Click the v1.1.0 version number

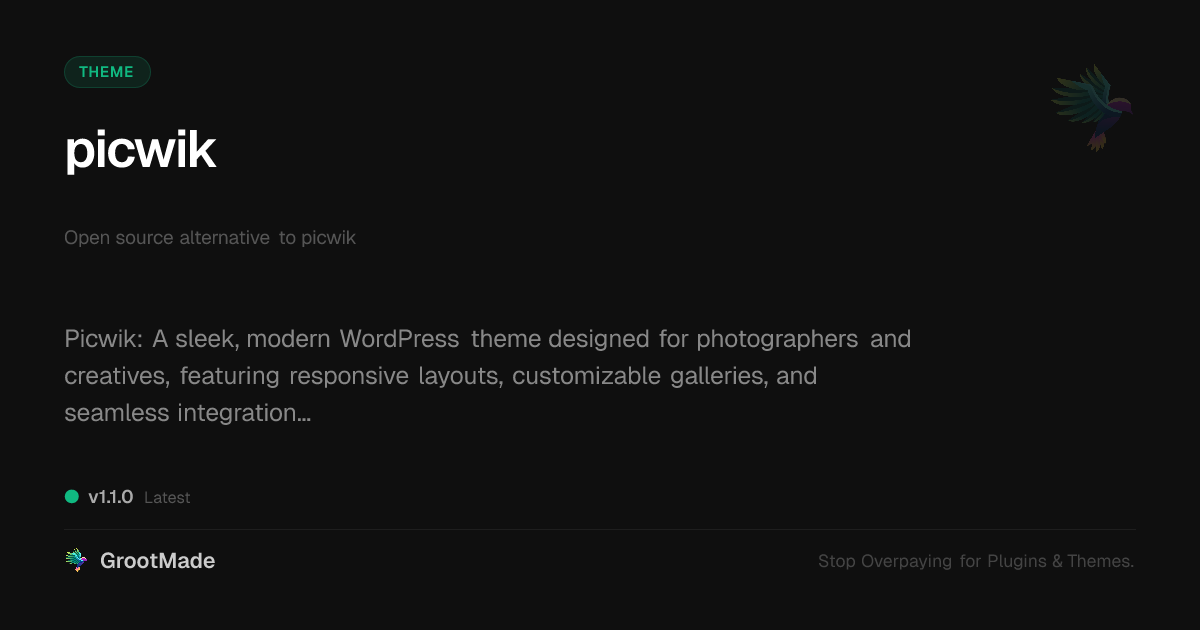click(x=110, y=497)
